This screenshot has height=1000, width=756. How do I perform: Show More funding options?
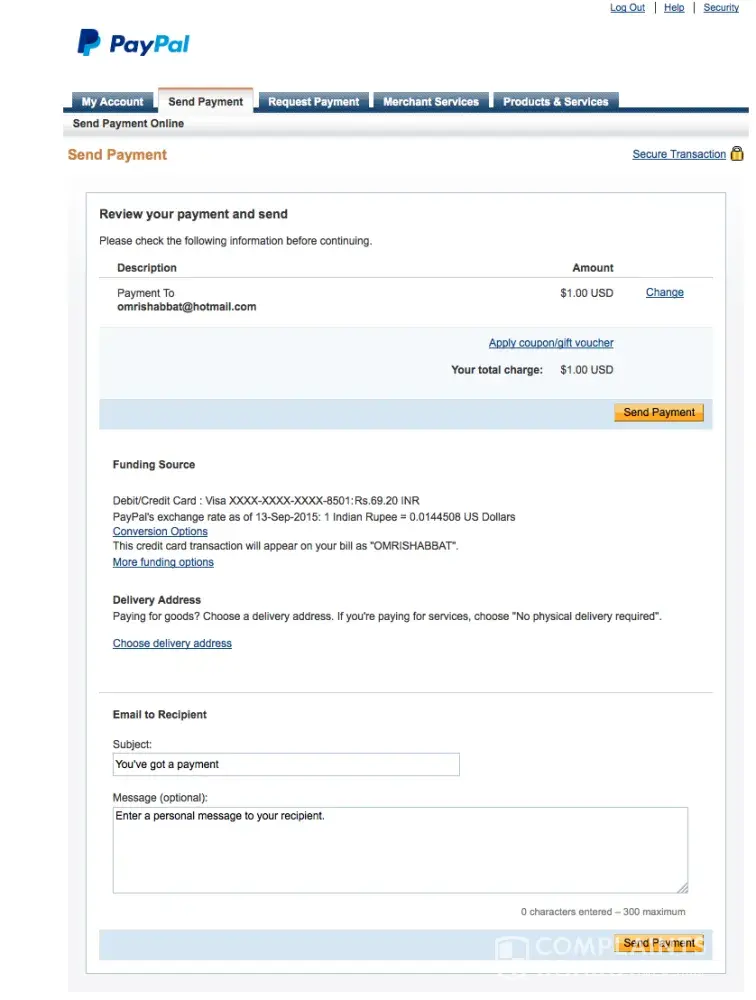[163, 563]
